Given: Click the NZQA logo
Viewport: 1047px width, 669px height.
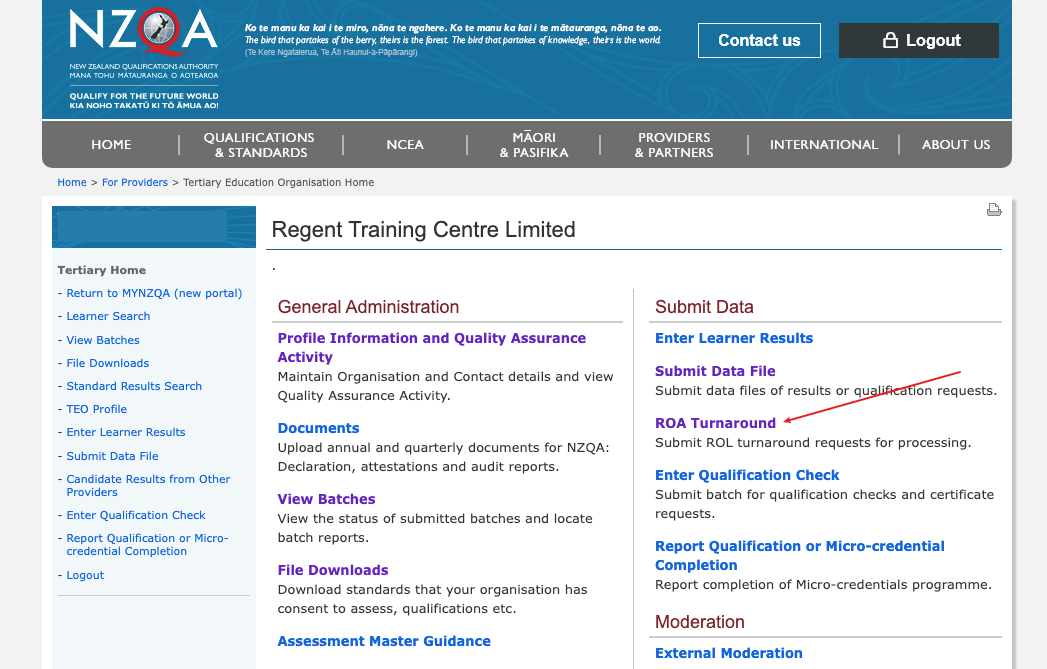Looking at the screenshot, I should [x=144, y=32].
